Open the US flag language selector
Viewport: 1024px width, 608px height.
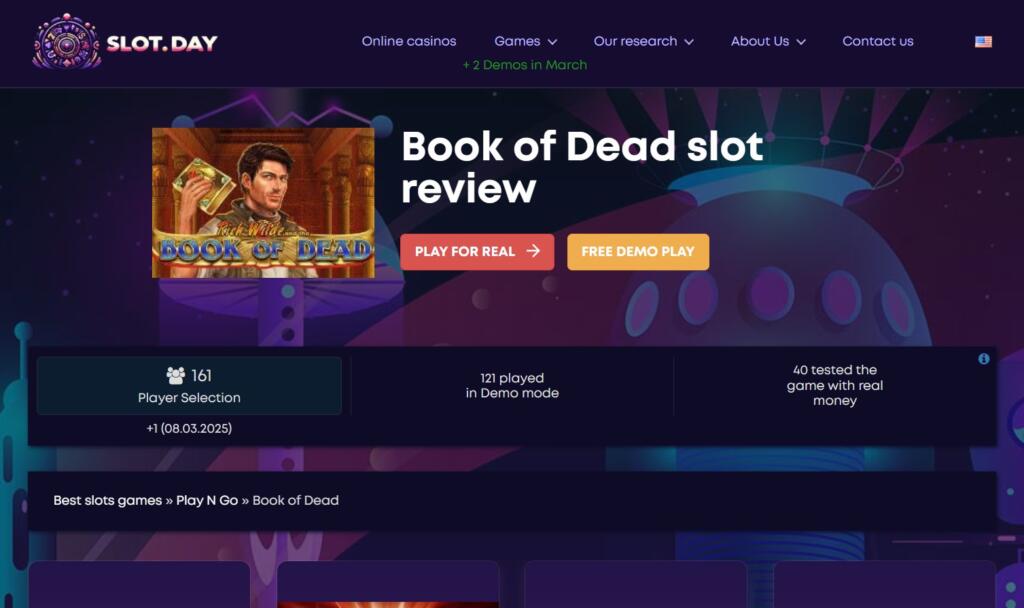pyautogui.click(x=983, y=41)
